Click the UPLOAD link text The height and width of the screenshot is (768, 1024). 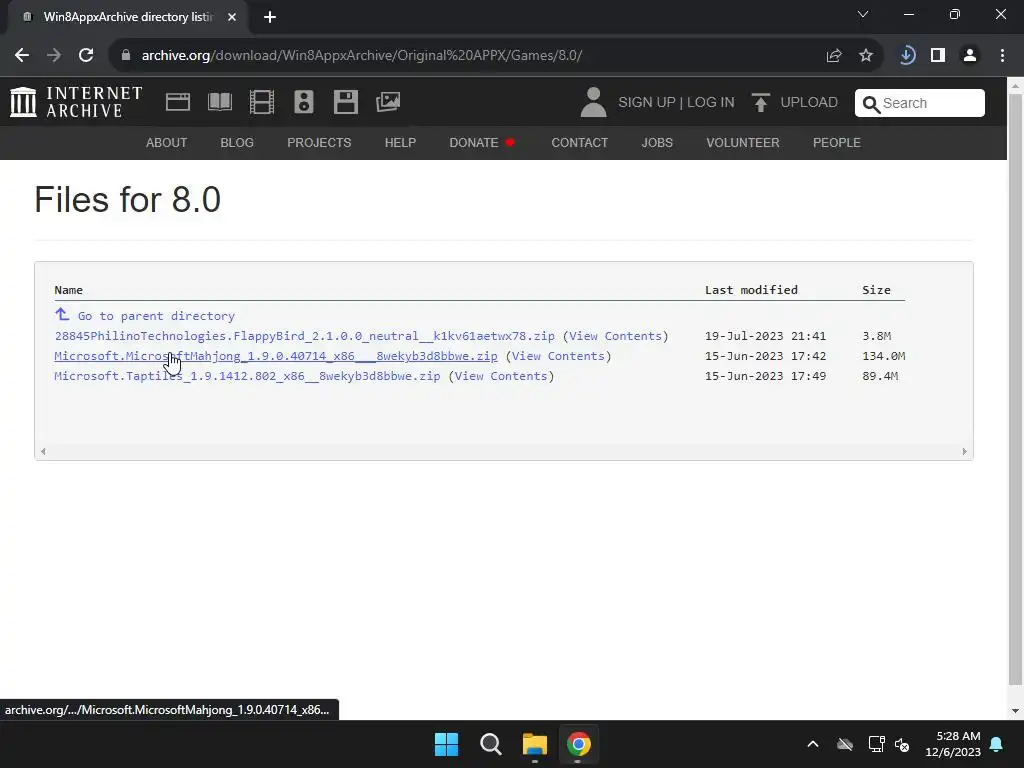pyautogui.click(x=809, y=103)
